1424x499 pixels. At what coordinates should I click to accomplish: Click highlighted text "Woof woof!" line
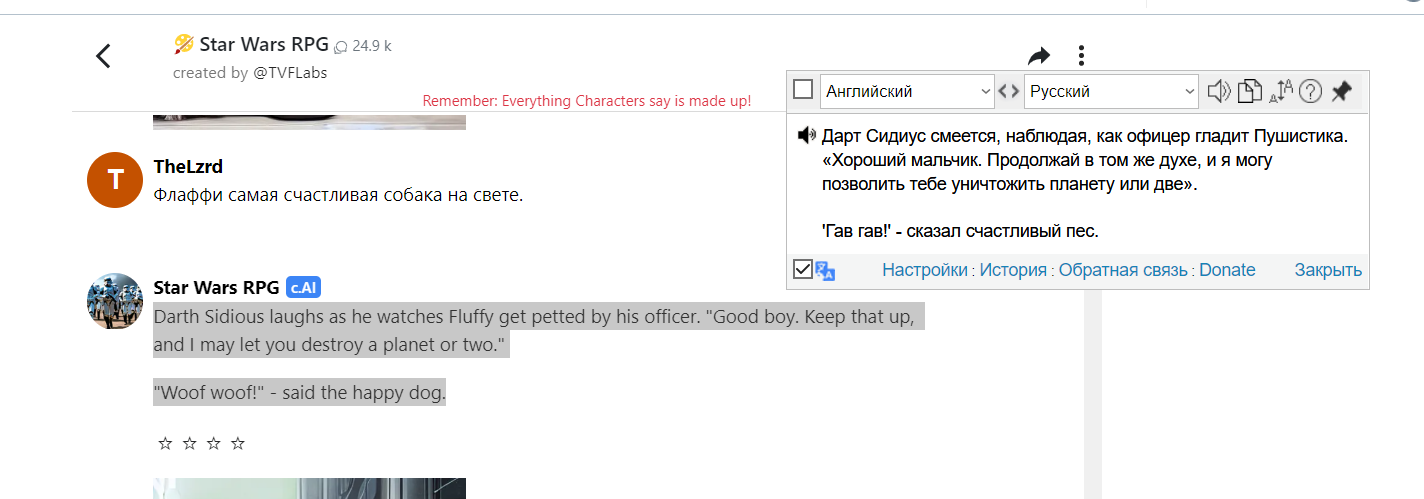(x=299, y=393)
